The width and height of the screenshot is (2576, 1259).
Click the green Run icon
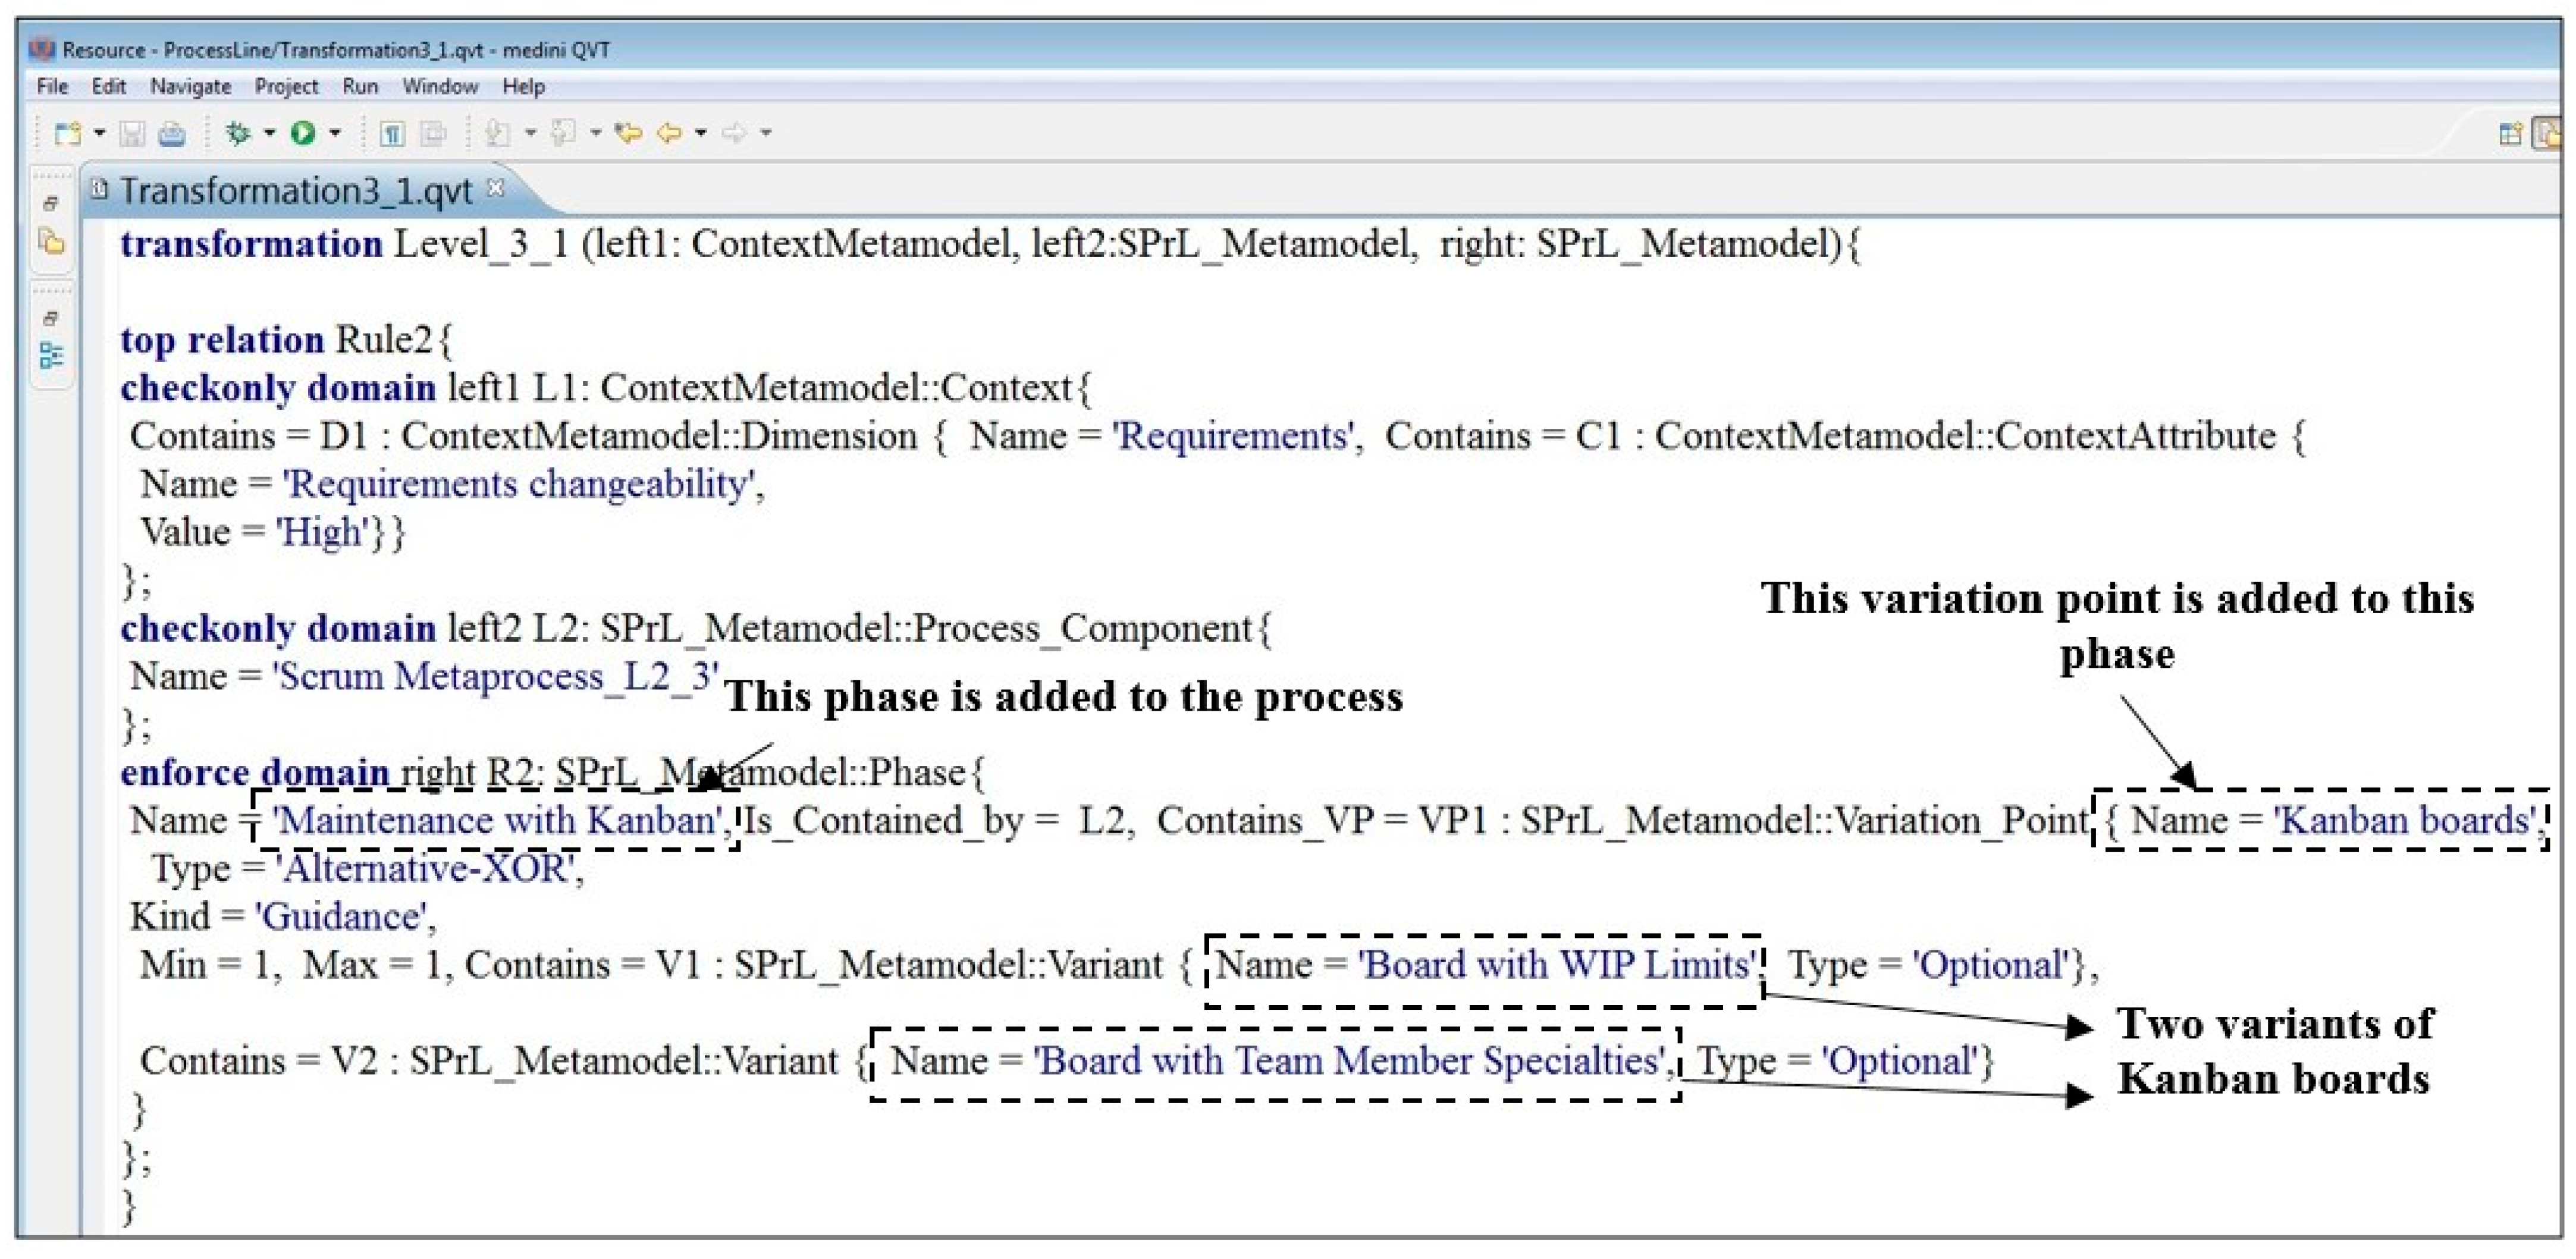pyautogui.click(x=303, y=133)
